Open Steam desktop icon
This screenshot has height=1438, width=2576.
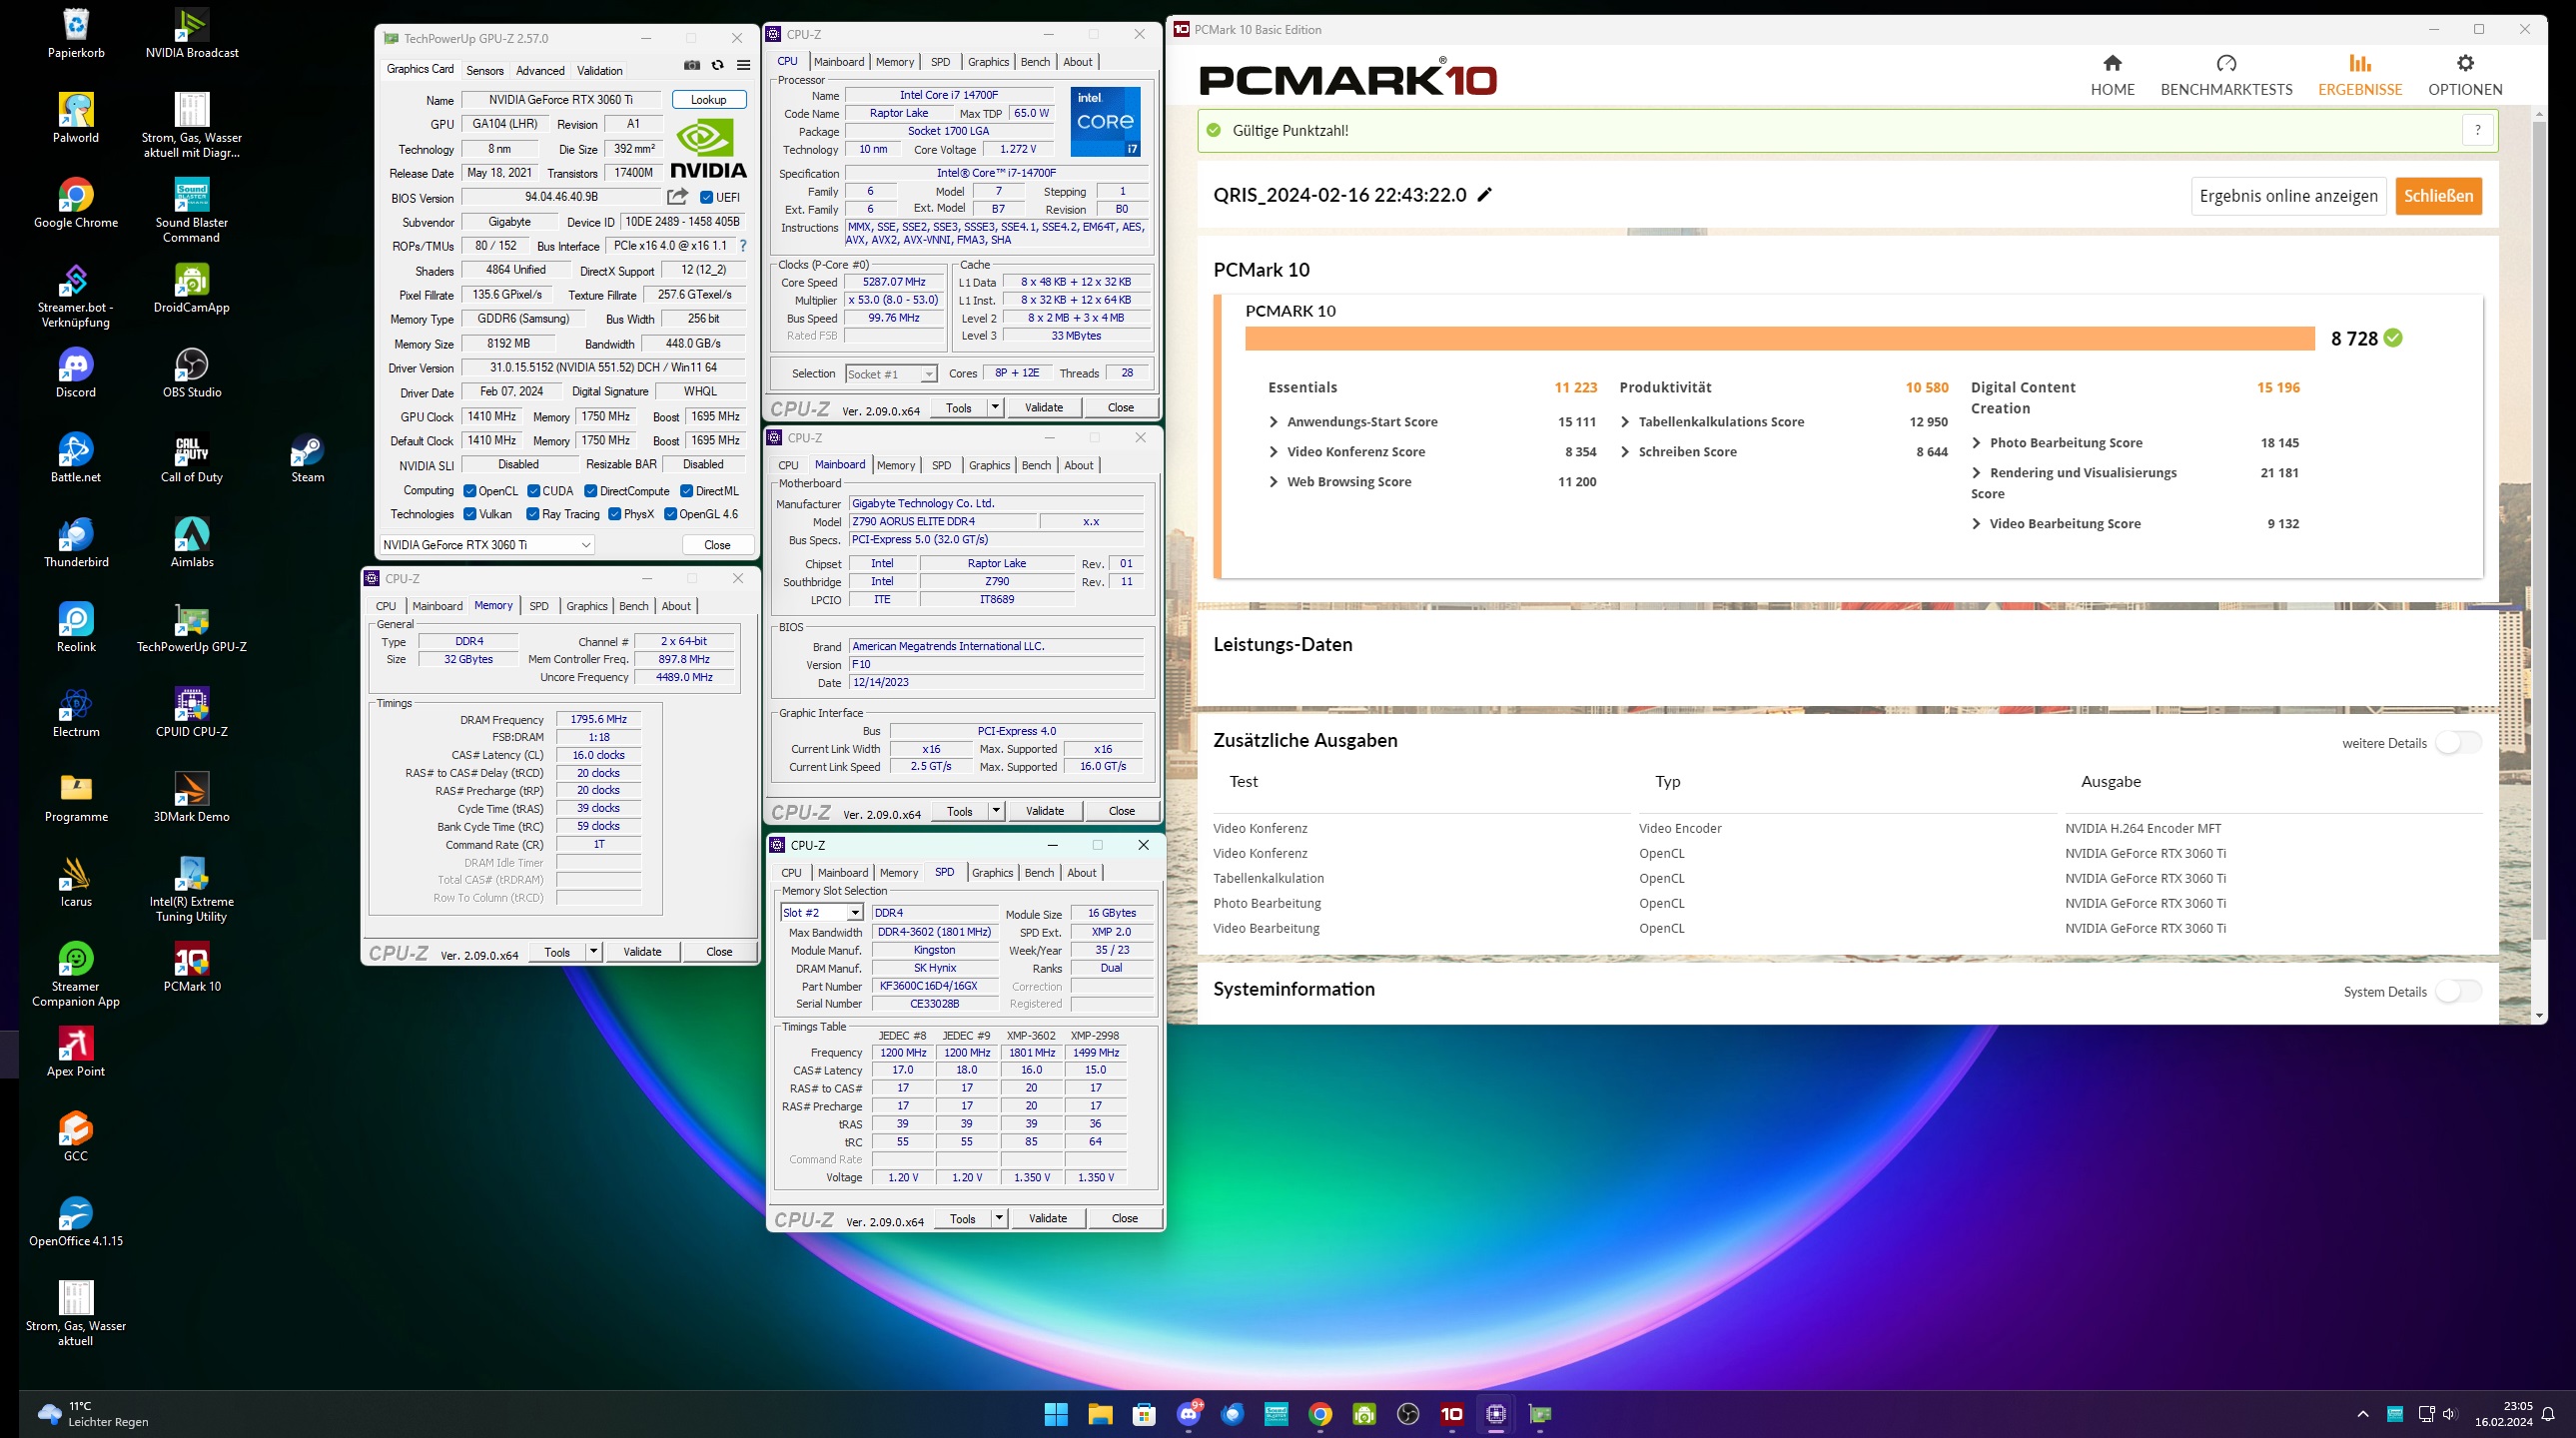[x=307, y=459]
